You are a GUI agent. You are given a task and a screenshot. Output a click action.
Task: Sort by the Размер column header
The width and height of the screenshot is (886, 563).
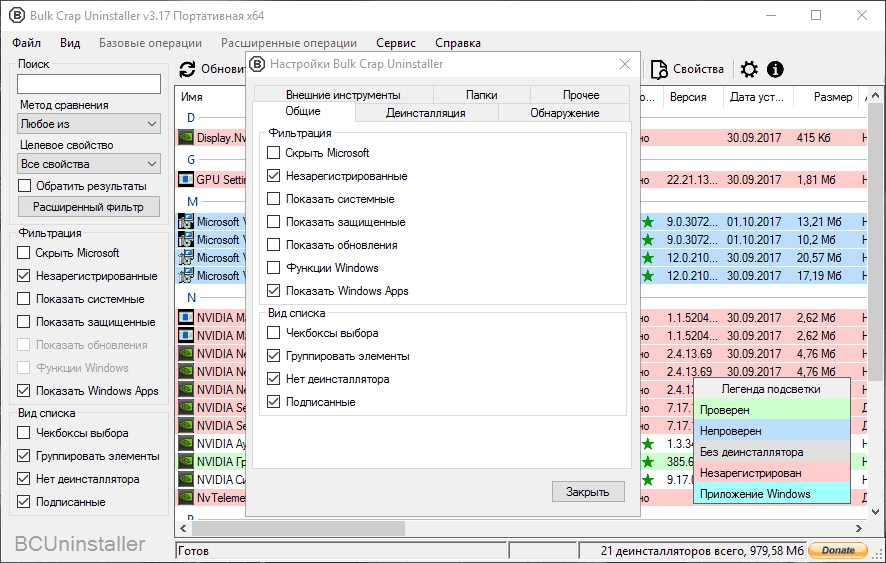826,97
